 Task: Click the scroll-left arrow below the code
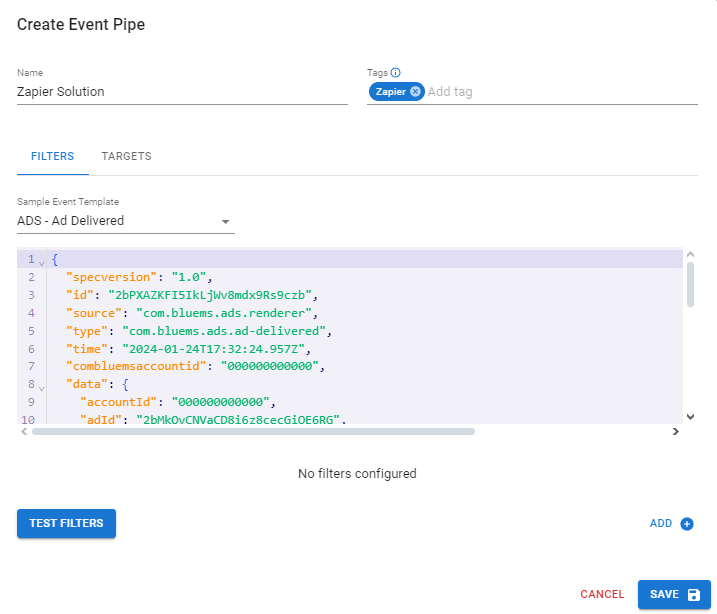[x=24, y=432]
